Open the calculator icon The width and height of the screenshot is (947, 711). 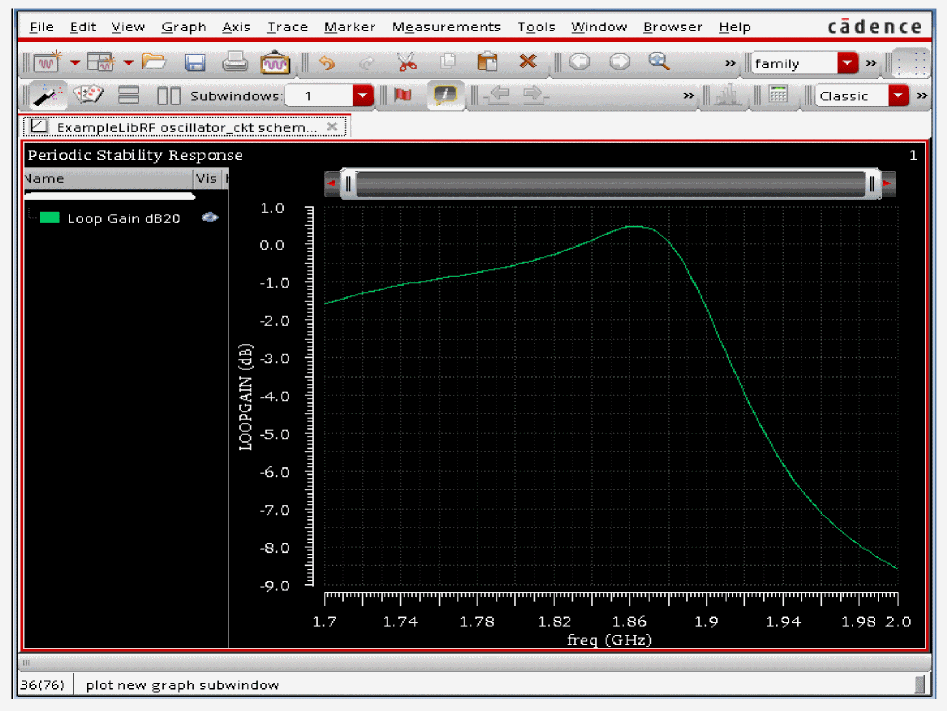pyautogui.click(x=778, y=95)
